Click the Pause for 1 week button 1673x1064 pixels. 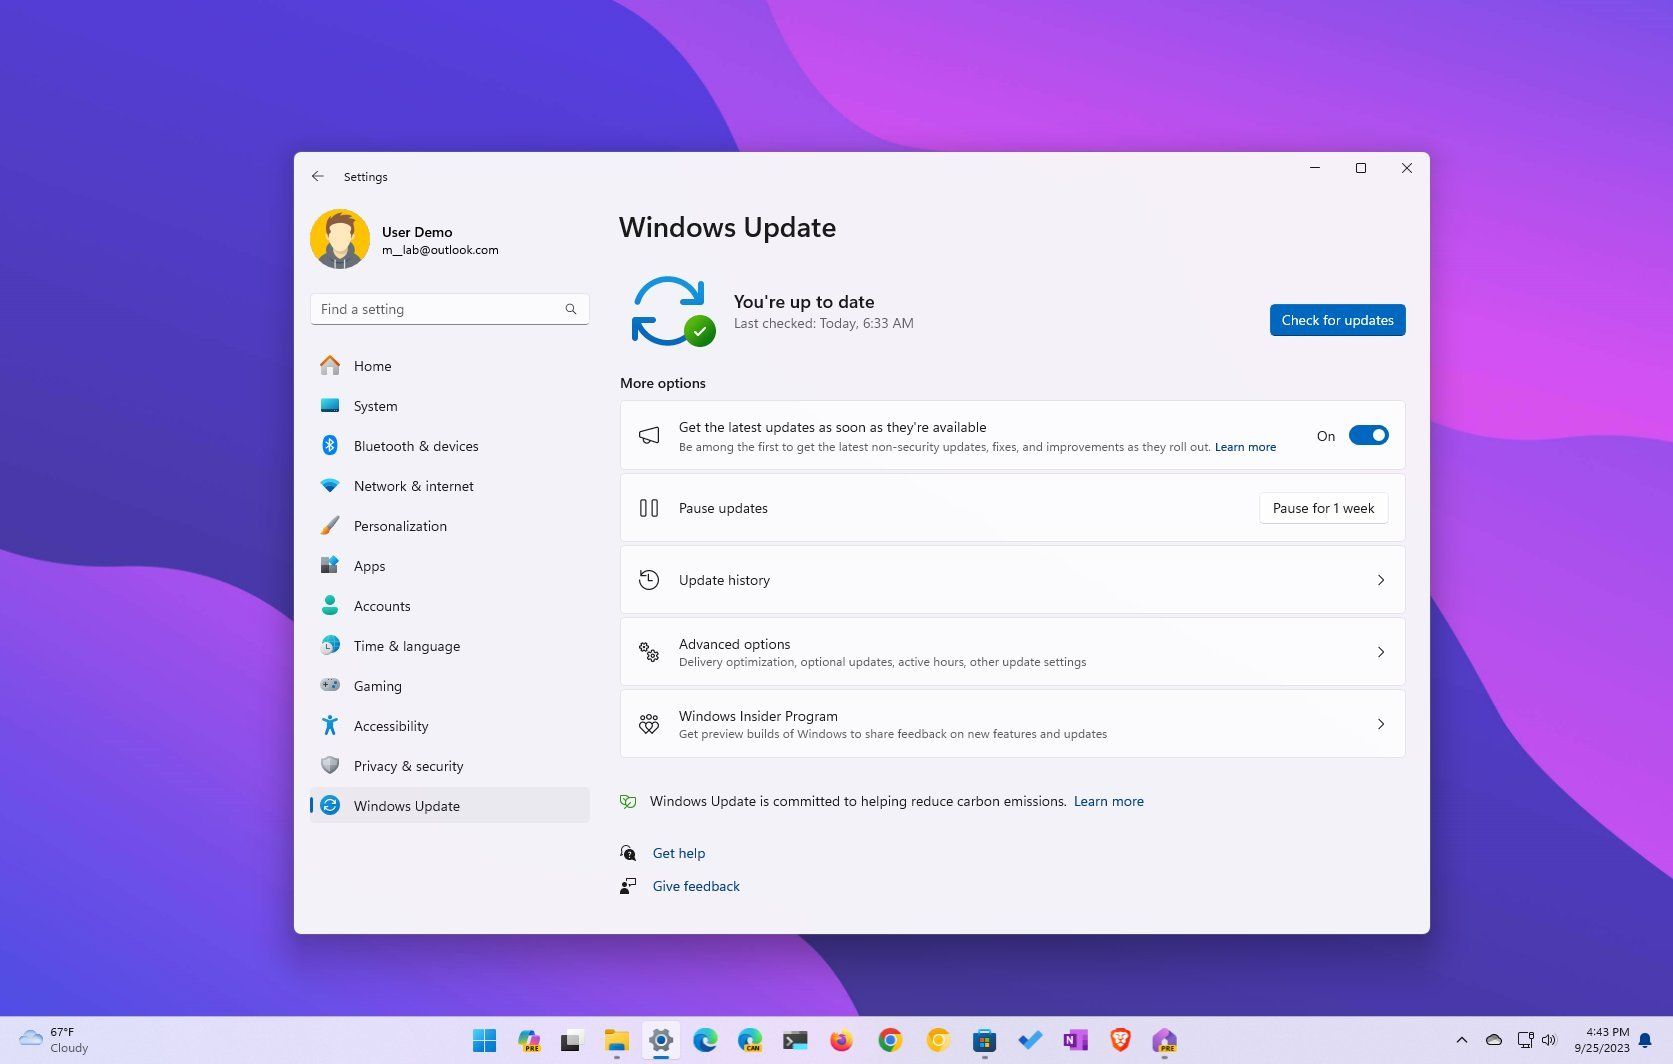[1323, 508]
